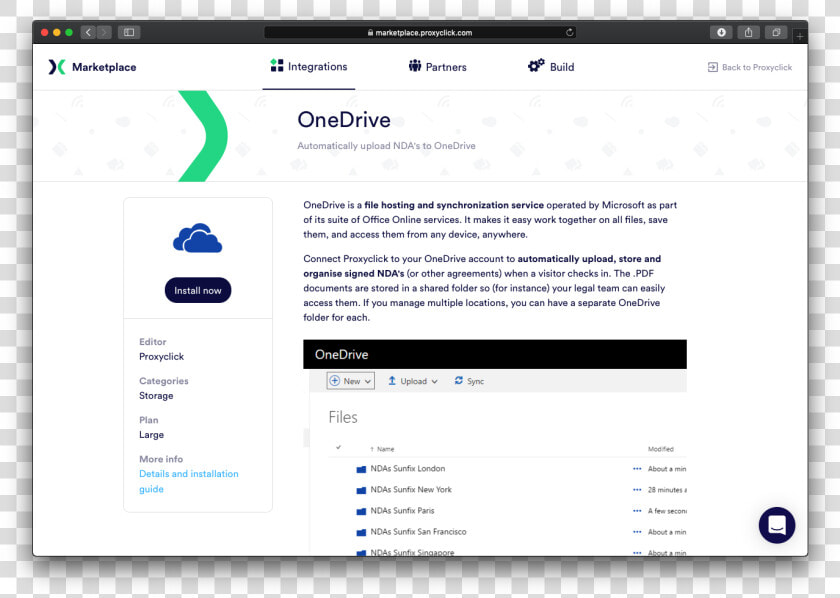
Task: Click the Safari share icon
Action: pos(748,32)
